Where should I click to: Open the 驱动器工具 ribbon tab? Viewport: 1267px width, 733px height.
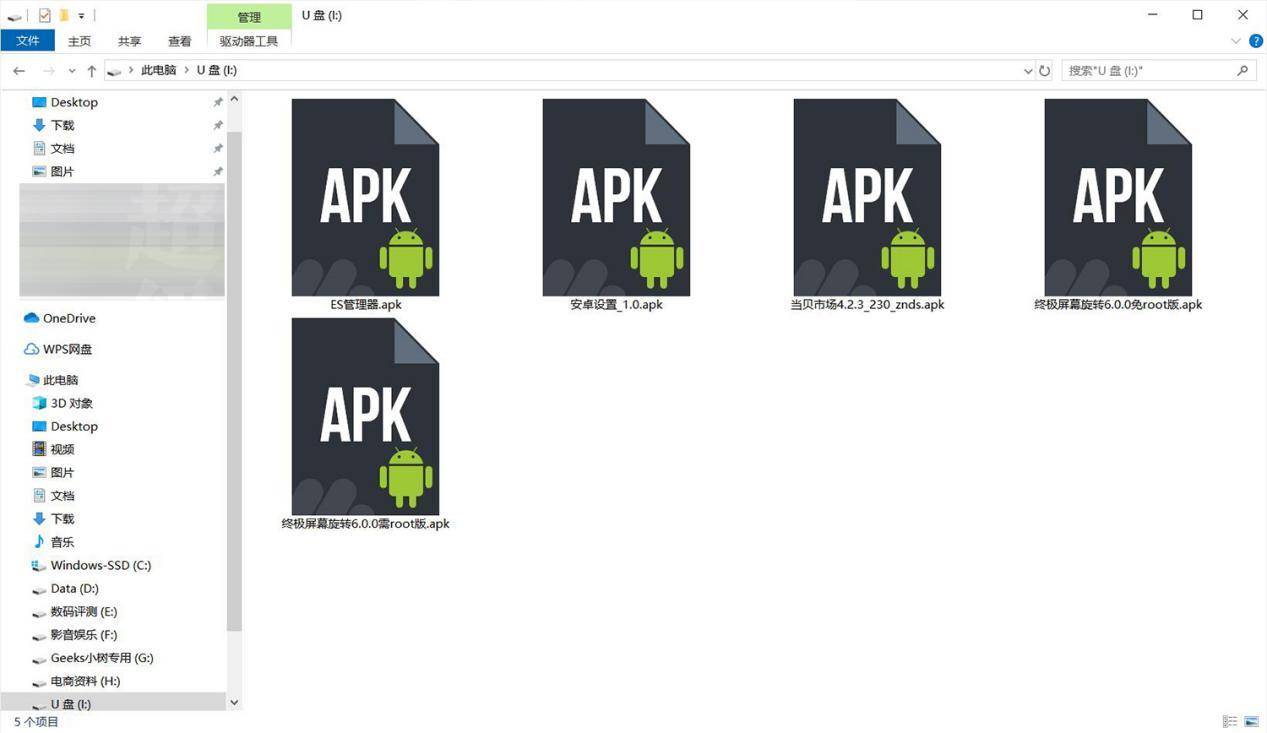point(249,41)
